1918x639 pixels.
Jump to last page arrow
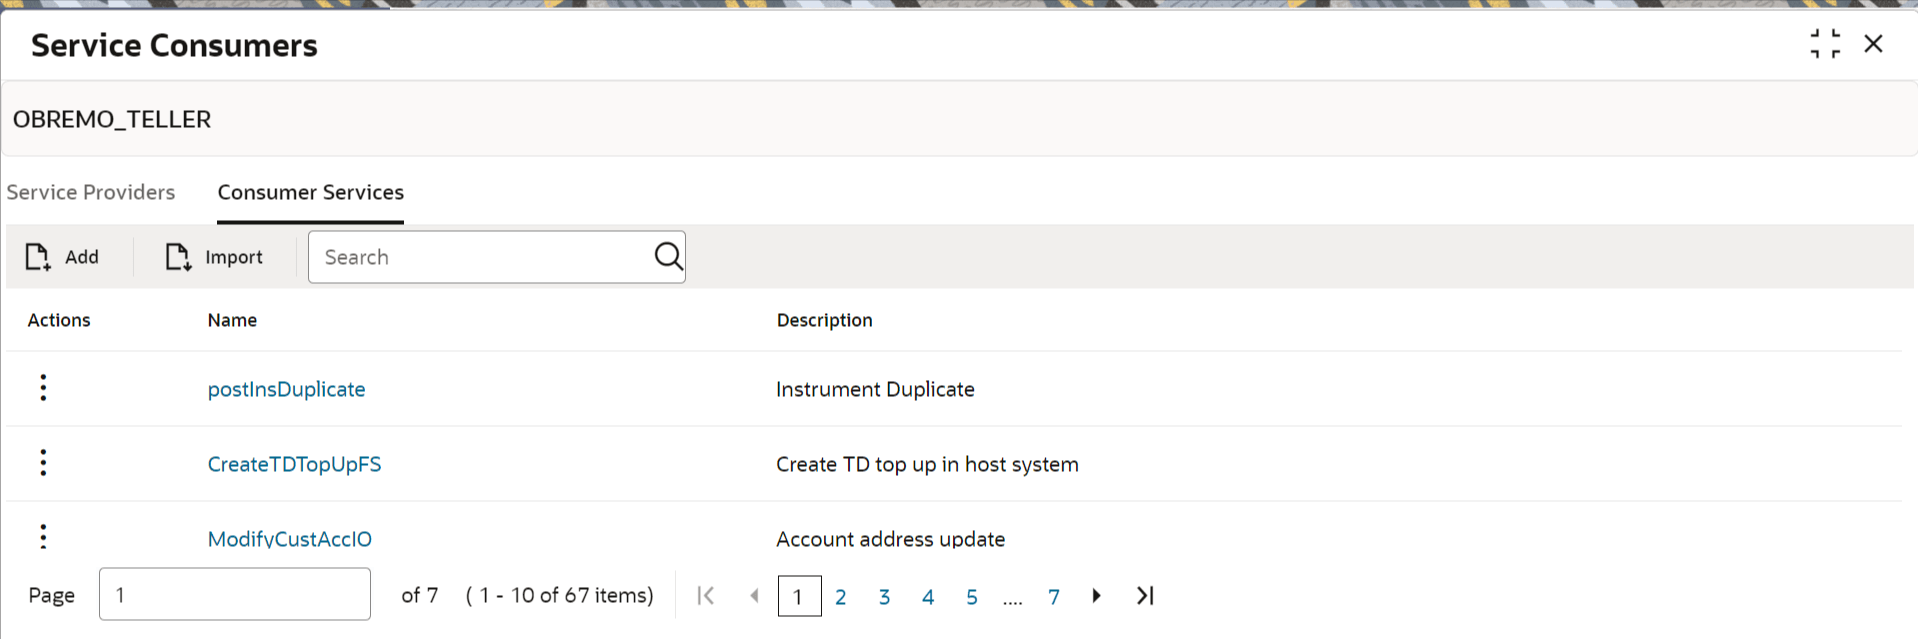tap(1146, 596)
